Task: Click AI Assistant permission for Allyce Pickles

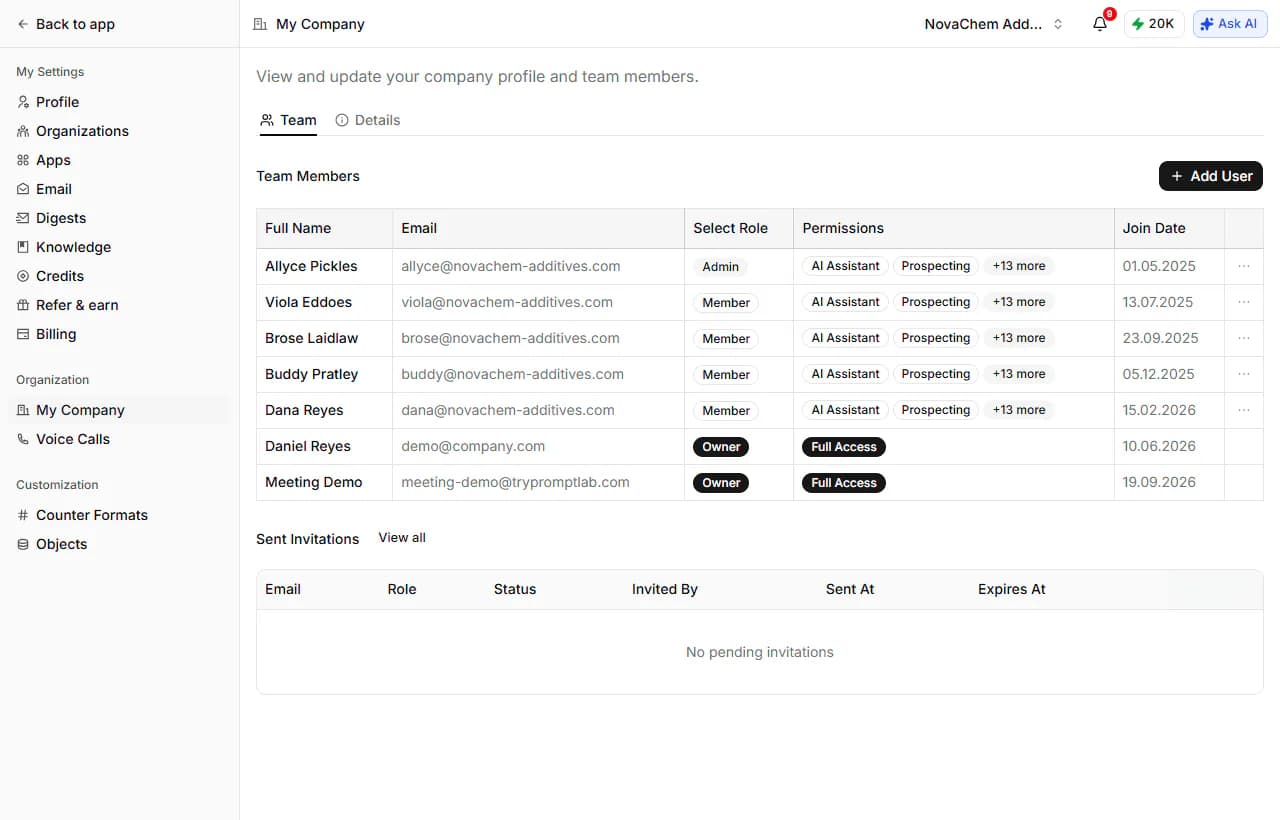Action: [845, 266]
